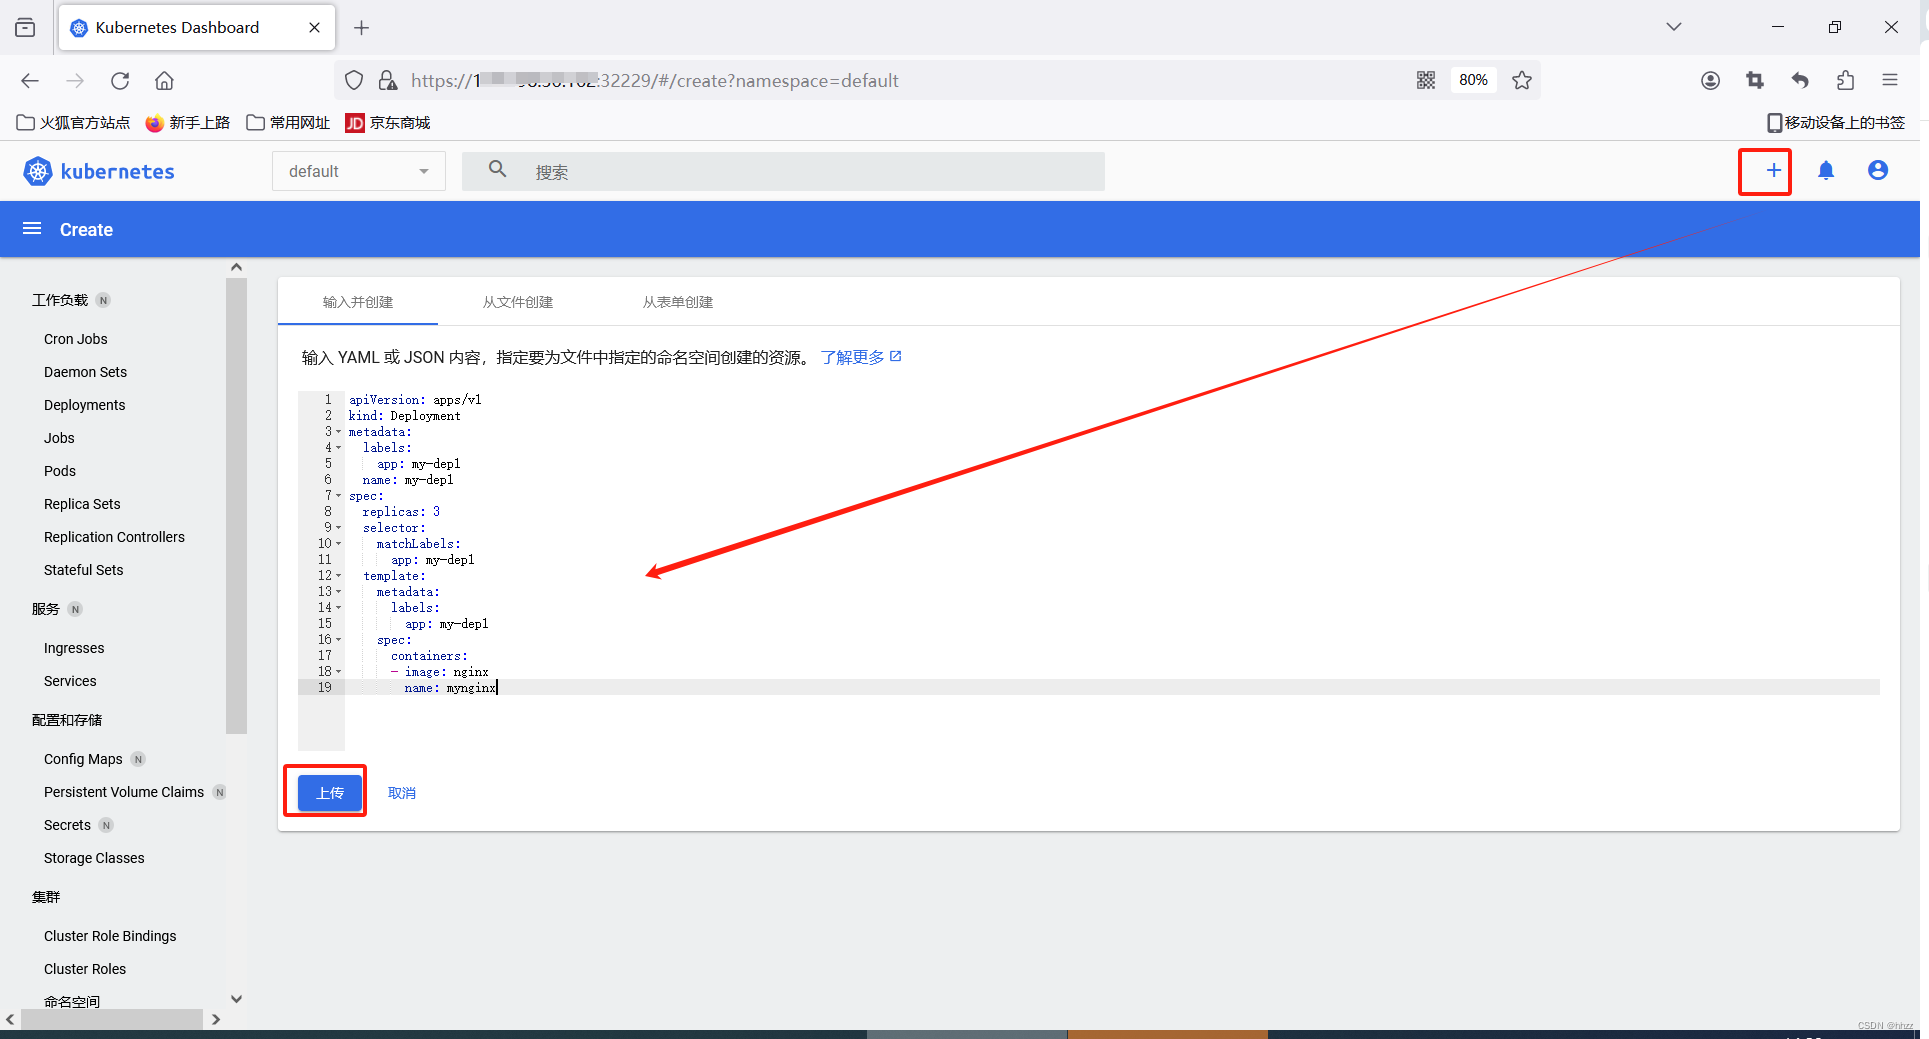Reload the page with refresh icon

click(120, 80)
